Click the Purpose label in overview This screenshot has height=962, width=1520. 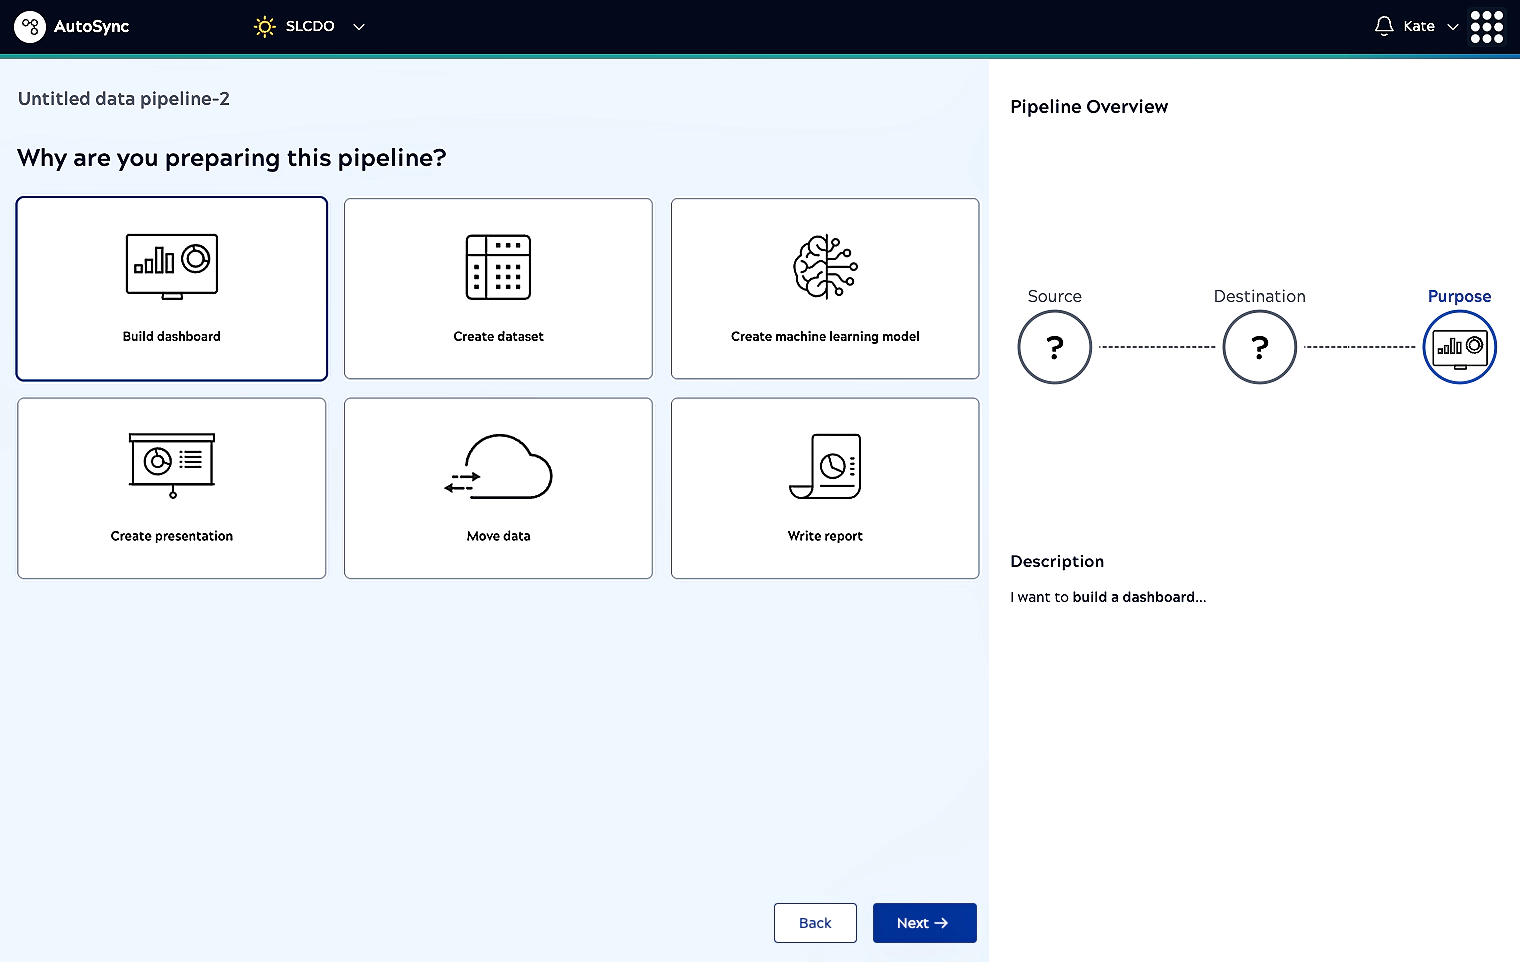(1459, 296)
